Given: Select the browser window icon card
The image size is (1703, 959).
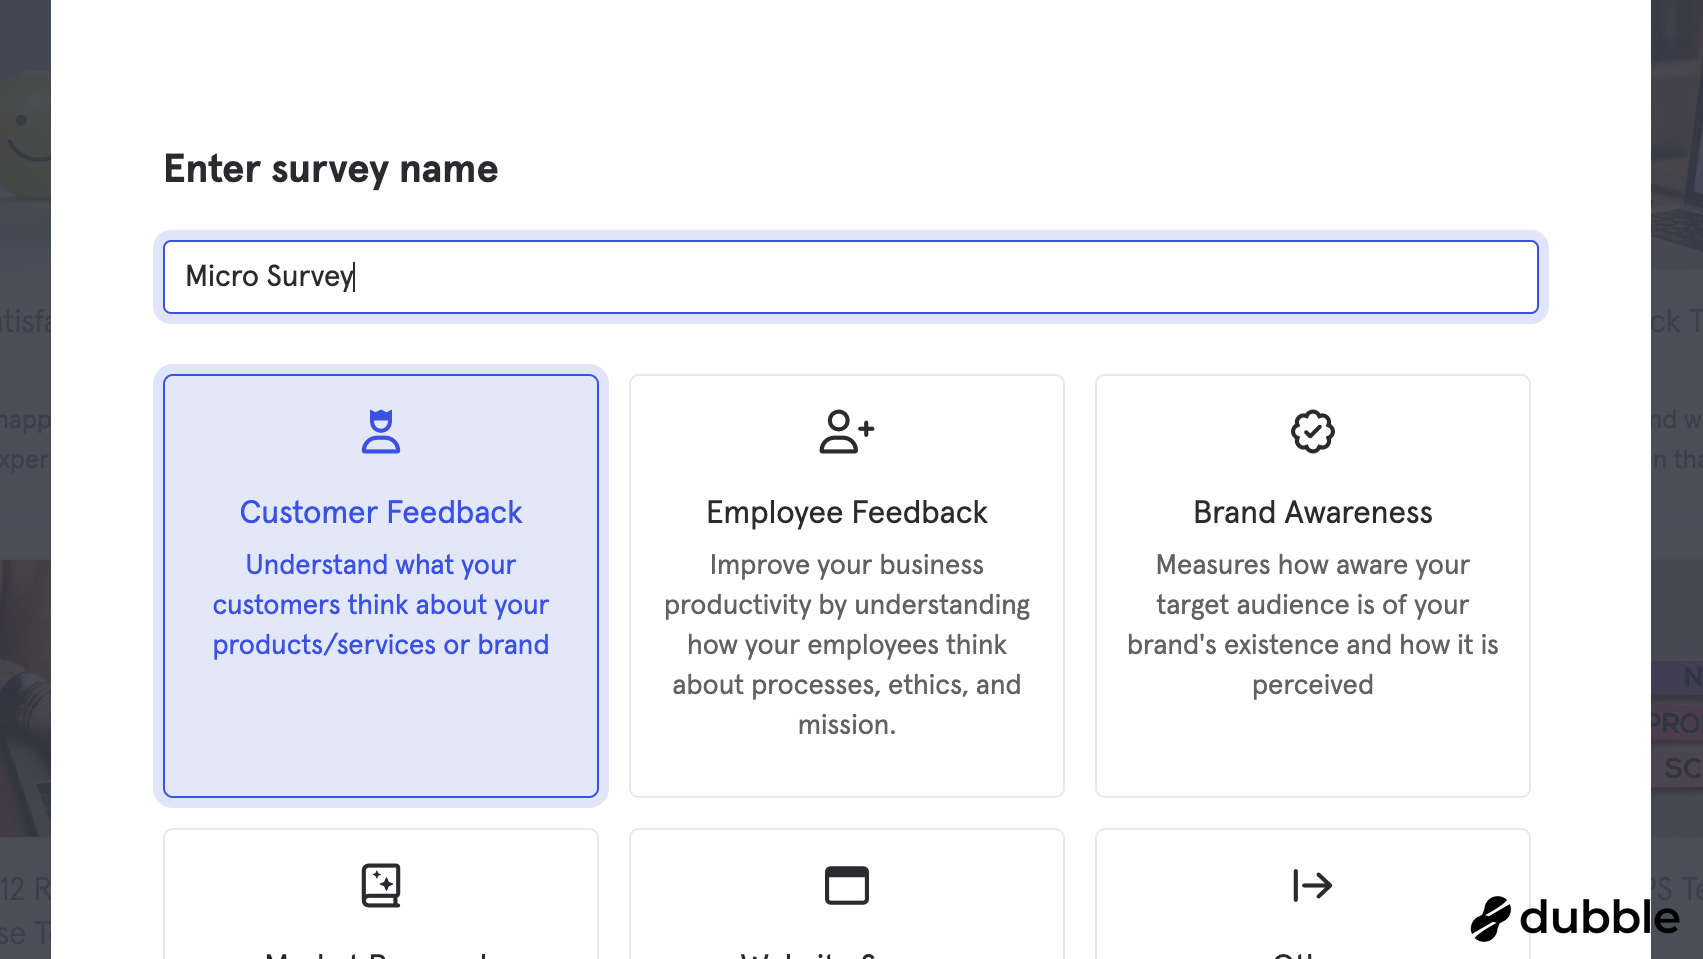Looking at the screenshot, I should pos(847,893).
